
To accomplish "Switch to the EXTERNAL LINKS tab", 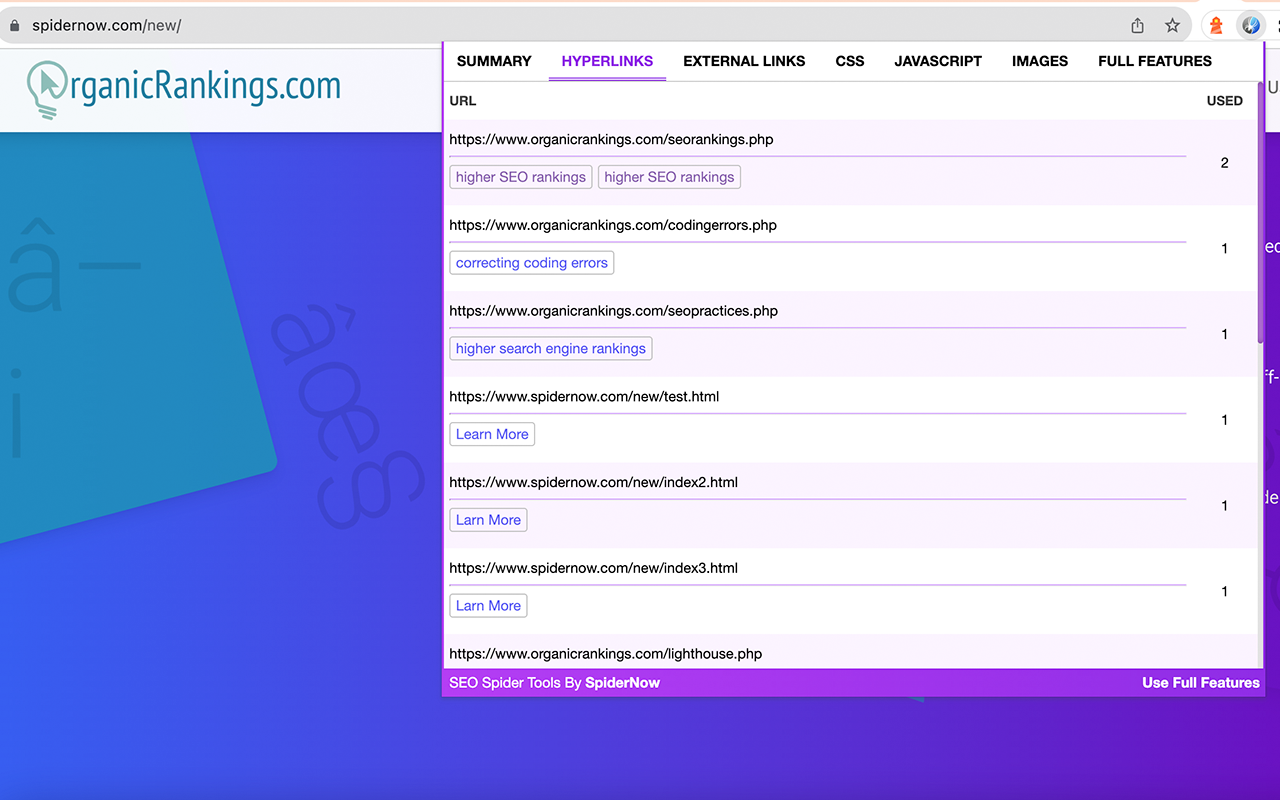I will (744, 61).
